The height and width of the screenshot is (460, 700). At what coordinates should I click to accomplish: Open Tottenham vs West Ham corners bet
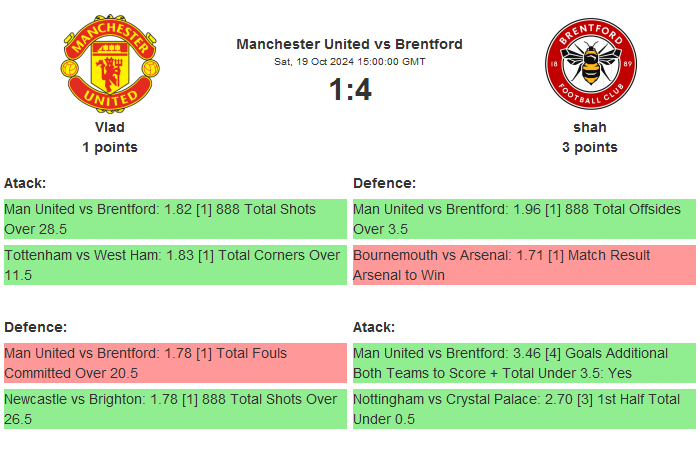175,265
